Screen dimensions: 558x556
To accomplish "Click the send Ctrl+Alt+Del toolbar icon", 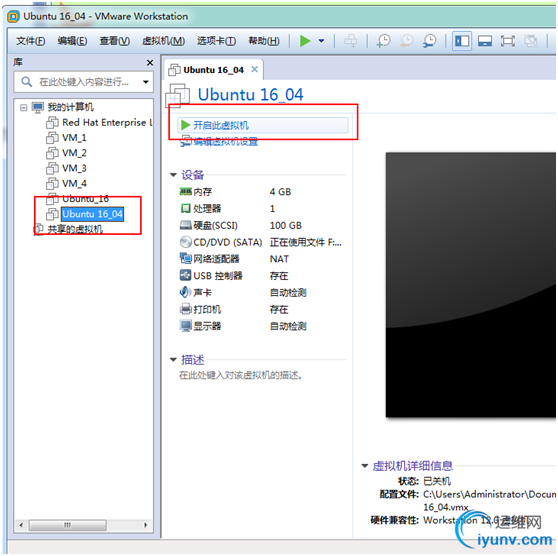I will point(351,41).
